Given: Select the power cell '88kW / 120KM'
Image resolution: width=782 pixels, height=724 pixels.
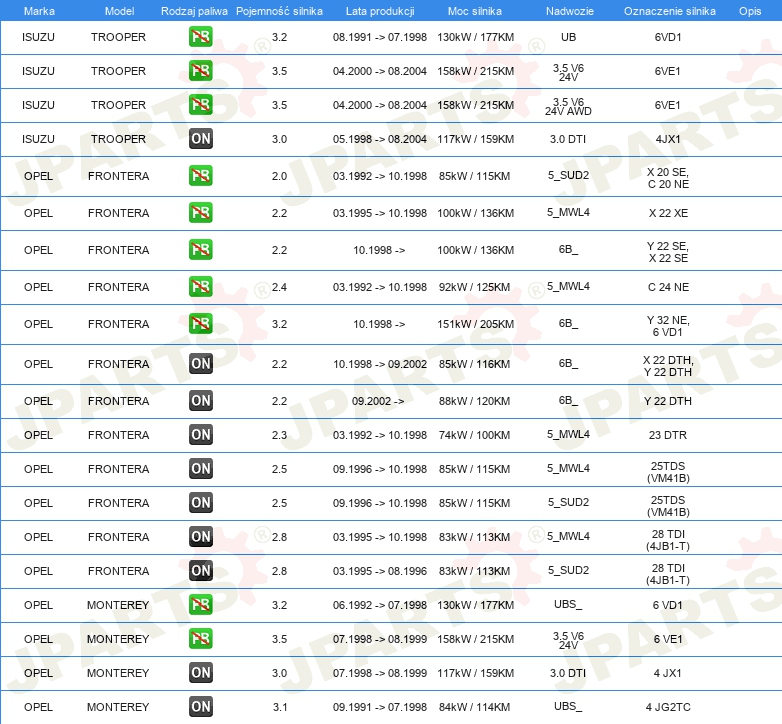Looking at the screenshot, I should click(475, 401).
